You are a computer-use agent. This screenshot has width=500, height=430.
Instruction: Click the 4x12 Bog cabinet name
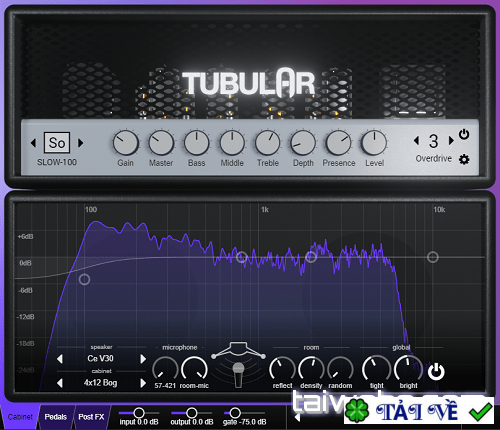point(100,383)
